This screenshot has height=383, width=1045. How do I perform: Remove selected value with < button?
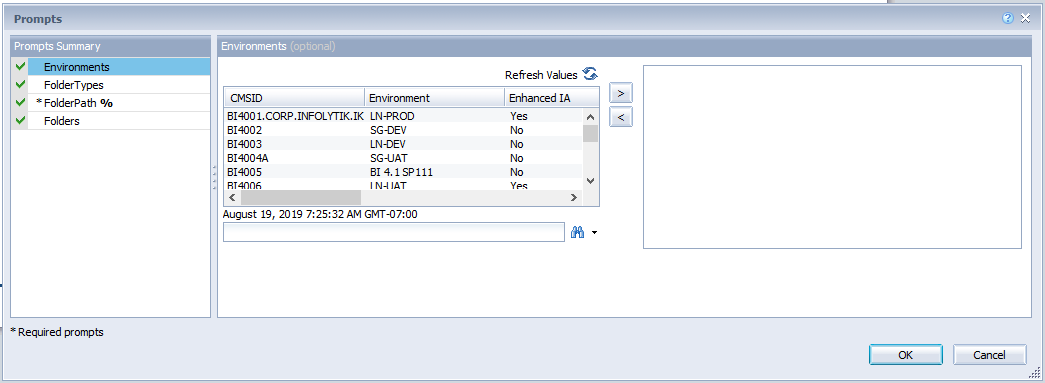(x=620, y=117)
